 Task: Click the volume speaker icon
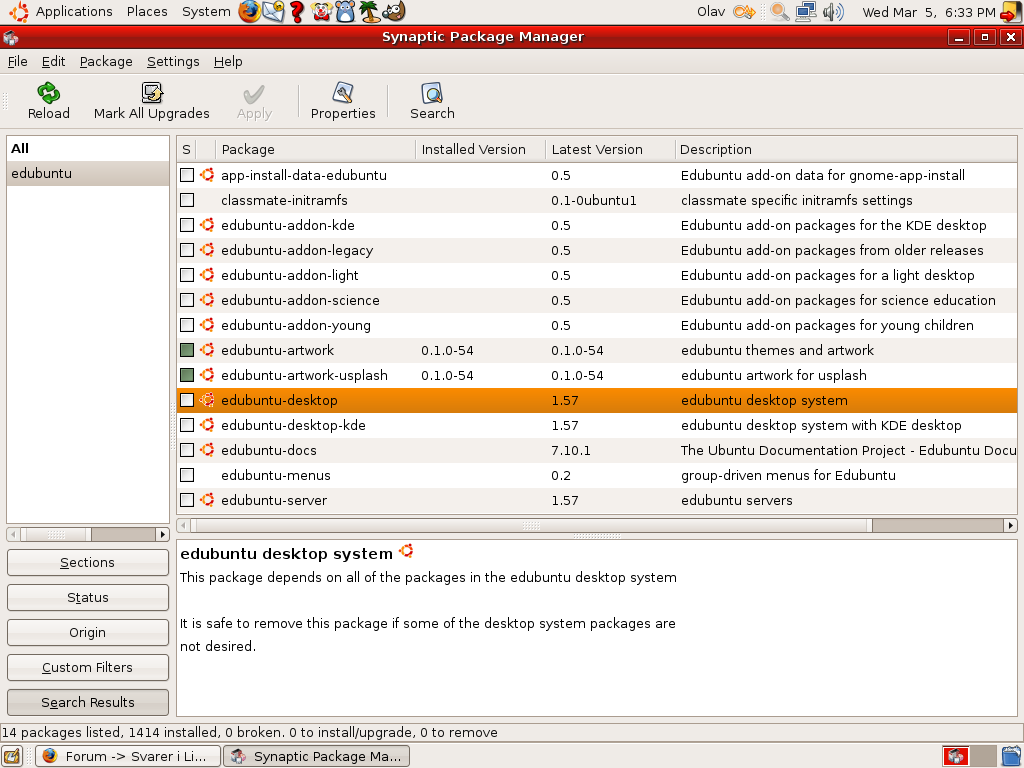point(833,12)
